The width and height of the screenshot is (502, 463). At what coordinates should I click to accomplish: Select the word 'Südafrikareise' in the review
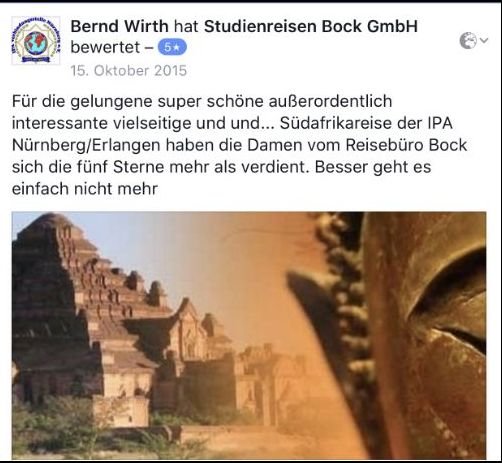click(x=335, y=123)
